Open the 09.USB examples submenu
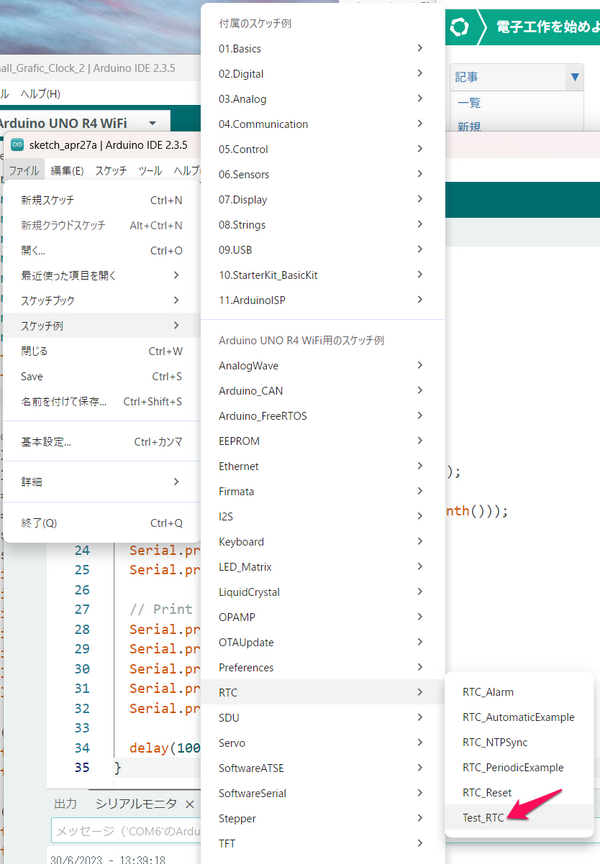The height and width of the screenshot is (864, 600). tap(322, 250)
